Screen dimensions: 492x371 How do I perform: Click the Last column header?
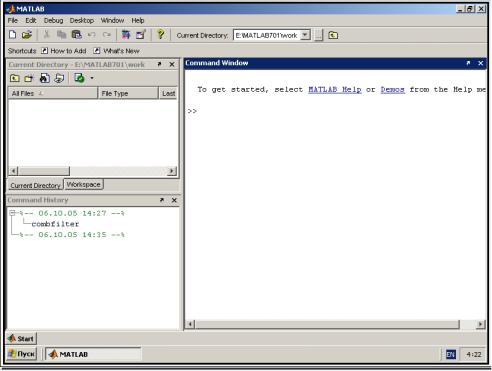coord(168,93)
